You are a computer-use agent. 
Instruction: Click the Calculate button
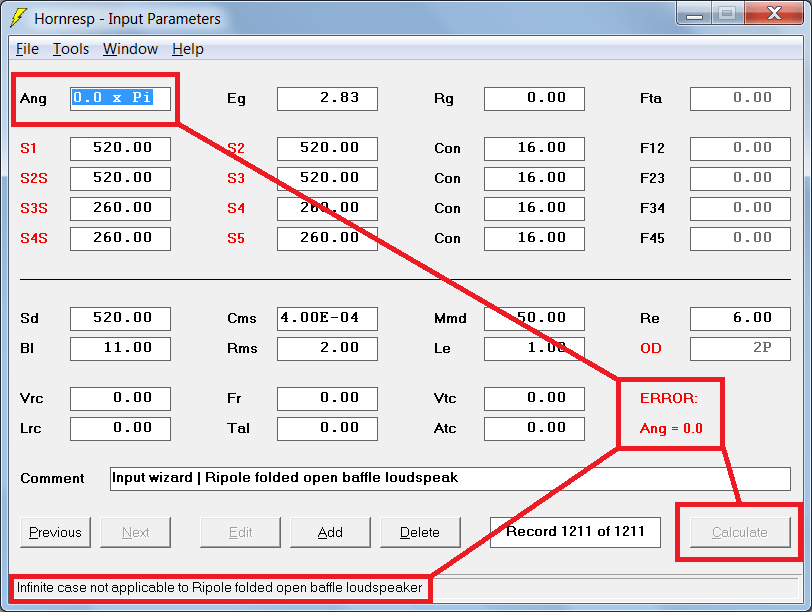point(740,532)
